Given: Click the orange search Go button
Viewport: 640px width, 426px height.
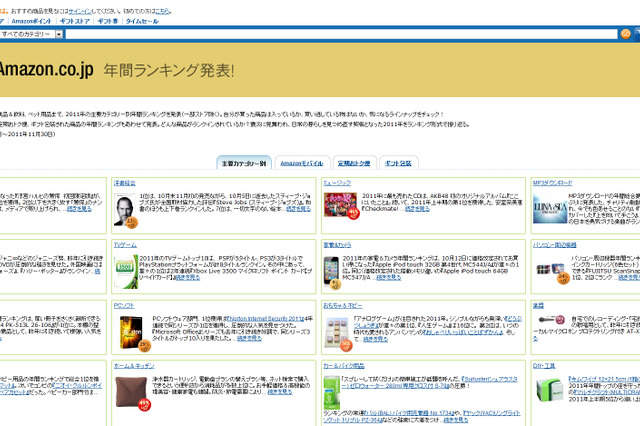Looking at the screenshot, I should click(625, 34).
